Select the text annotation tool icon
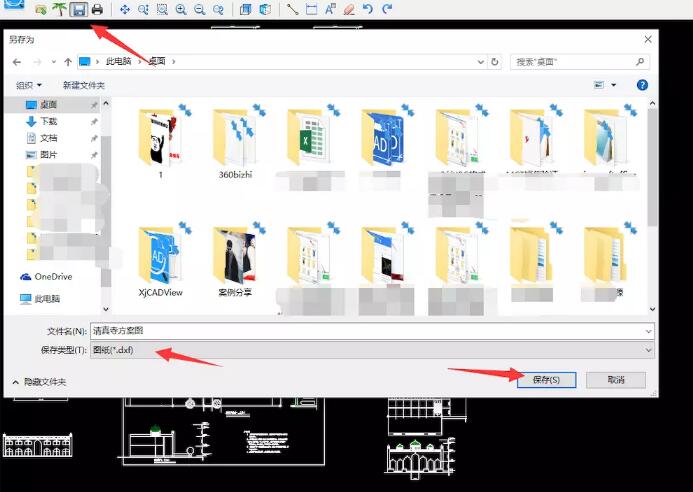This screenshot has height=492, width=693. coord(330,9)
